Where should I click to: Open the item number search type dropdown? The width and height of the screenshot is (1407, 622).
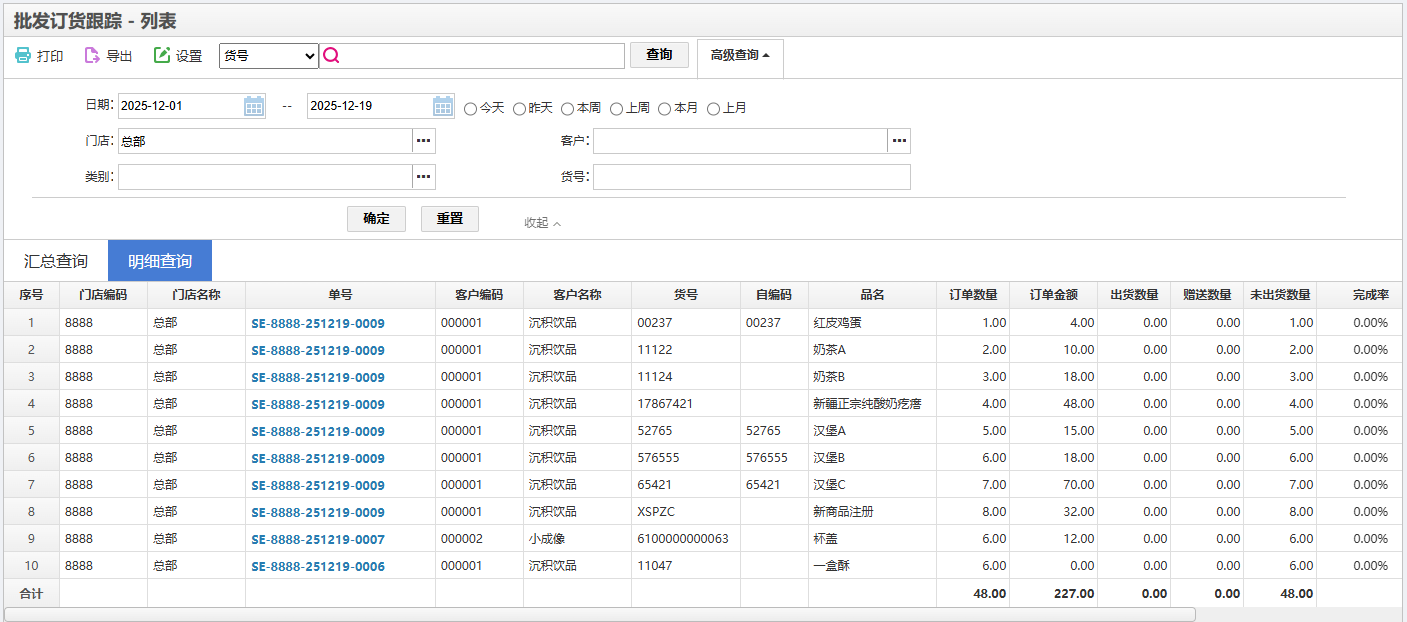pos(268,56)
